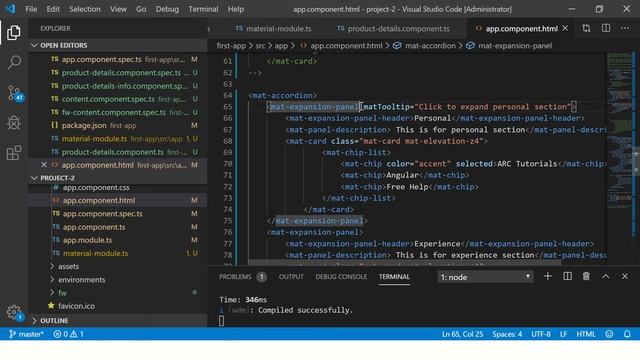Expand the assets folder
This screenshot has height=360, width=640.
point(68,267)
